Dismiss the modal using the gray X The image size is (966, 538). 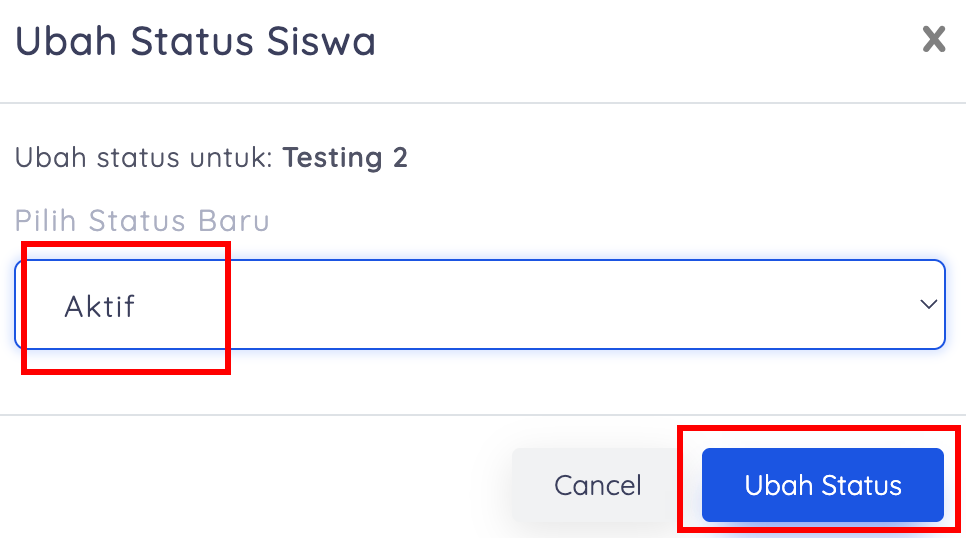click(933, 40)
